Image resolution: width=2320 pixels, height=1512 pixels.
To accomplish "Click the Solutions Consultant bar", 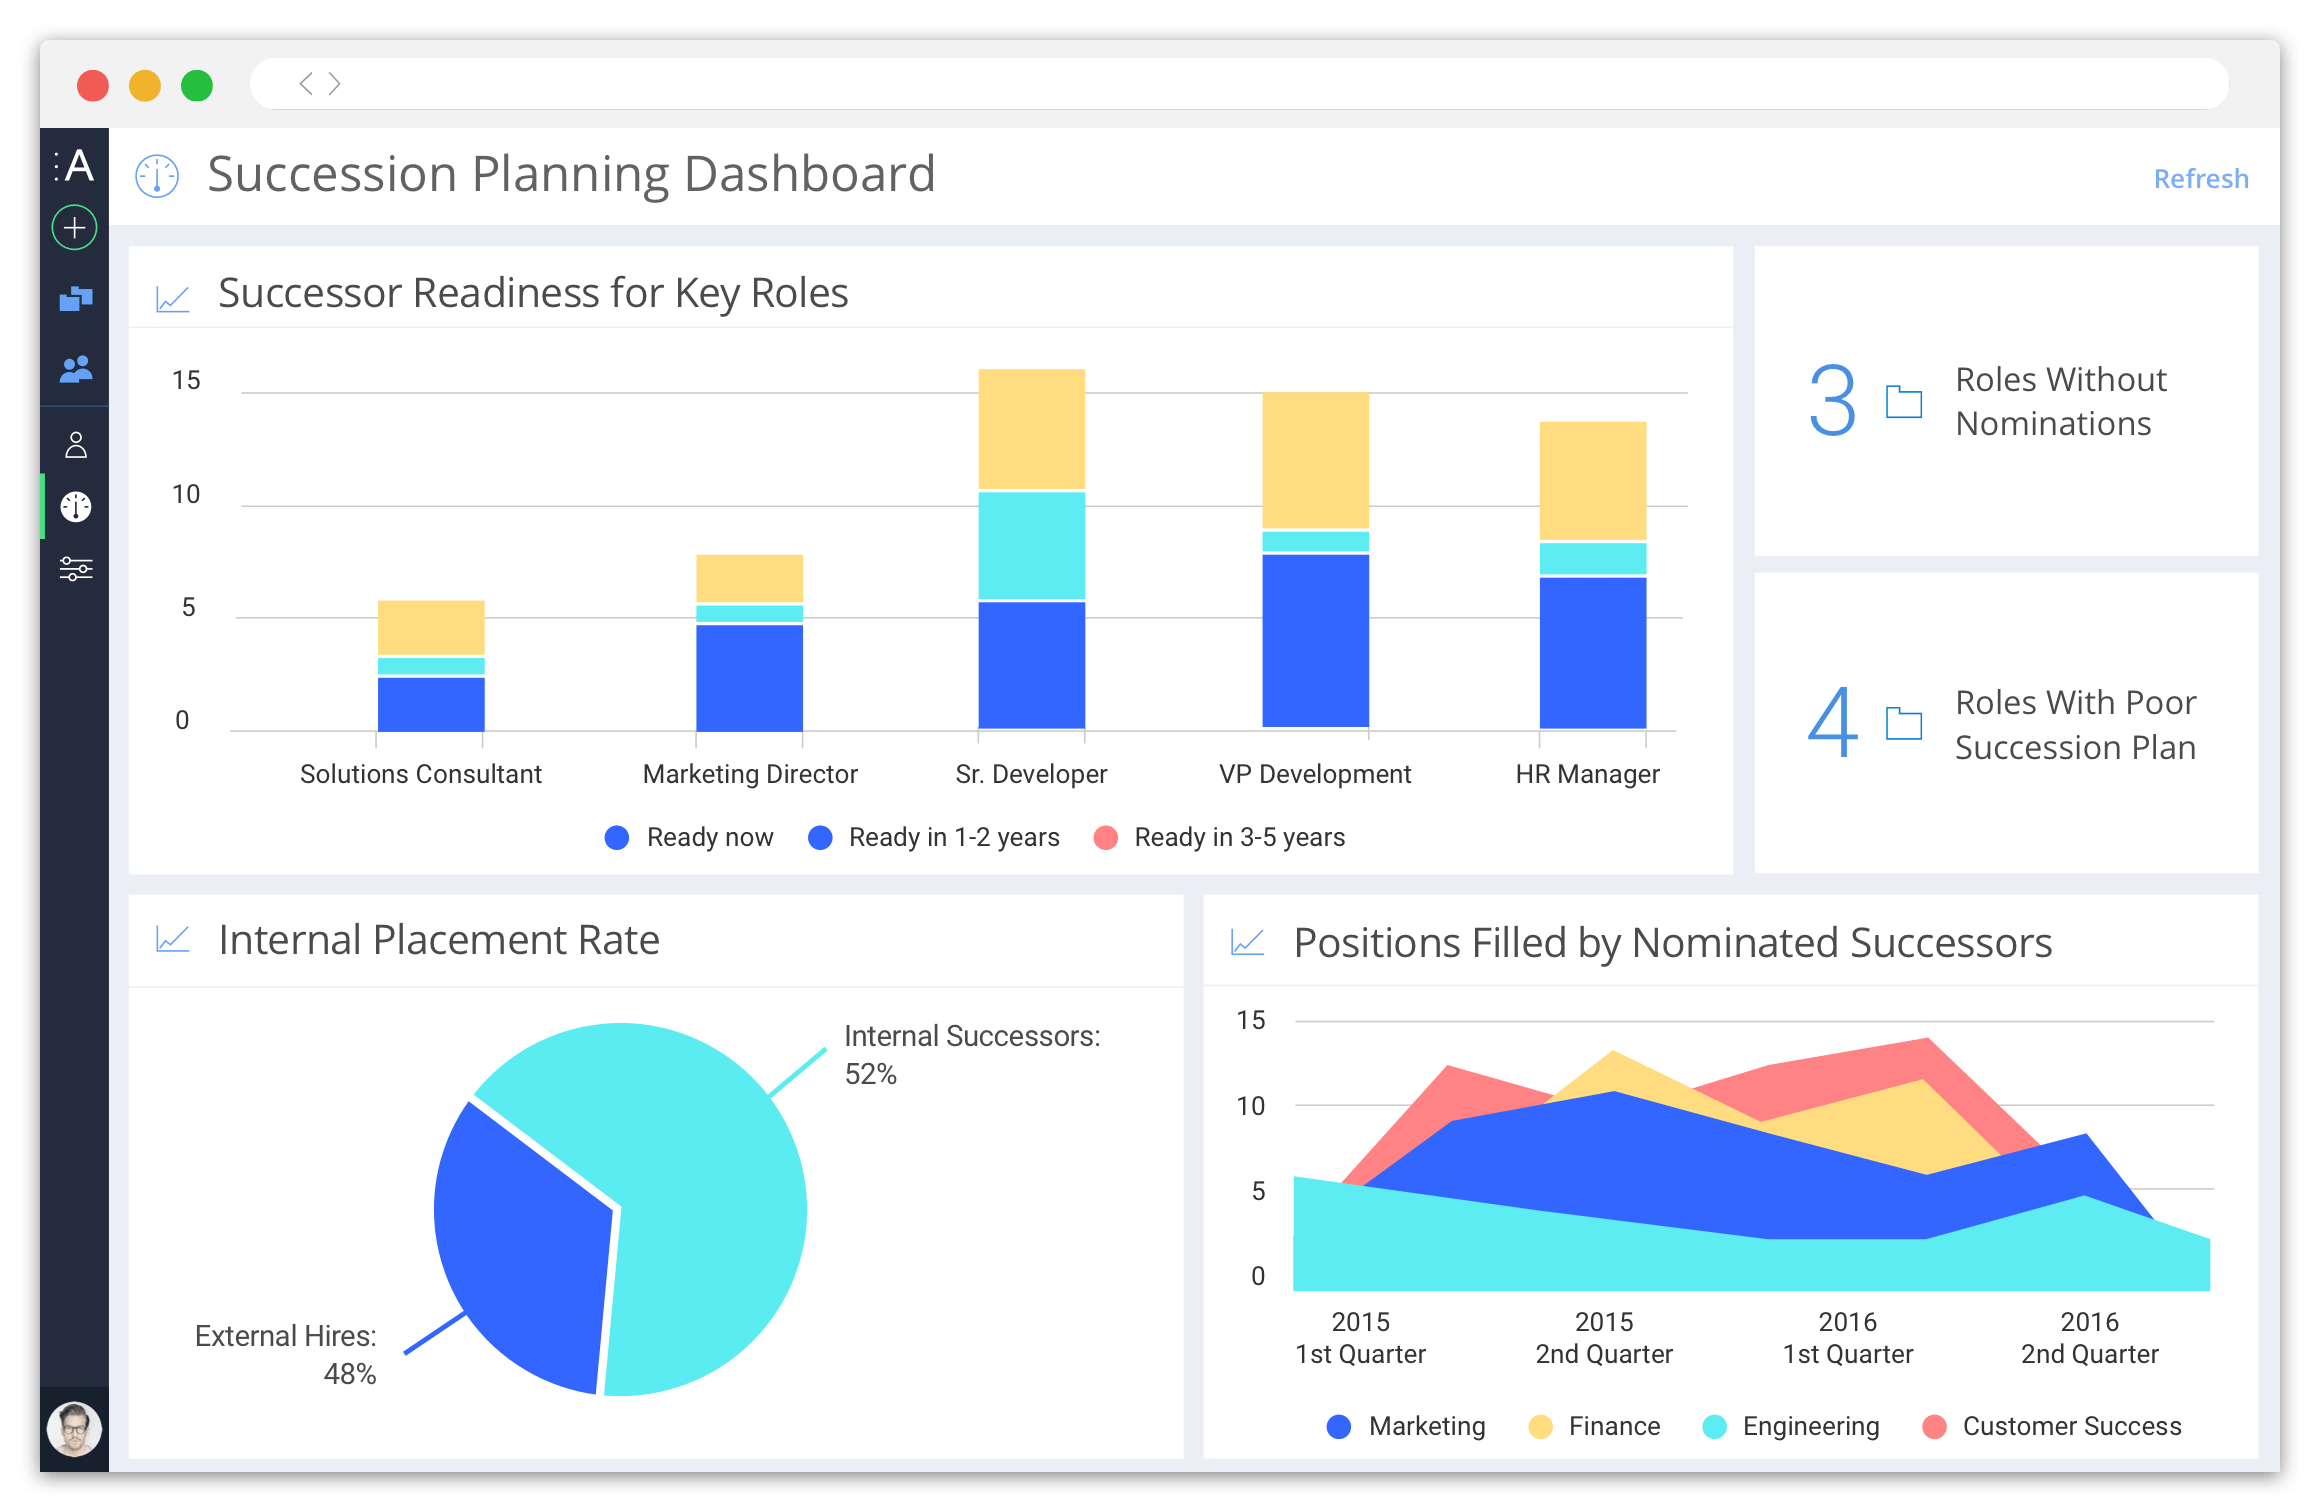I will pos(431,665).
